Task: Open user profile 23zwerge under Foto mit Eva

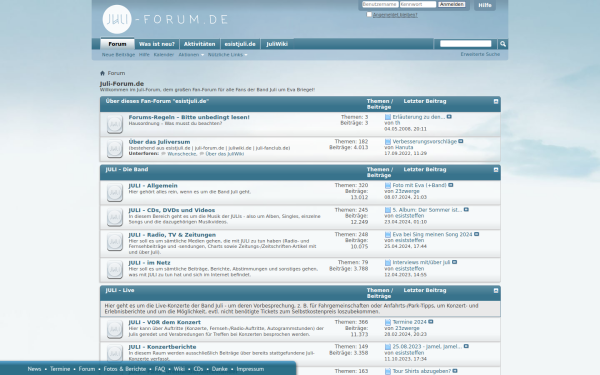Action: pyautogui.click(x=407, y=191)
